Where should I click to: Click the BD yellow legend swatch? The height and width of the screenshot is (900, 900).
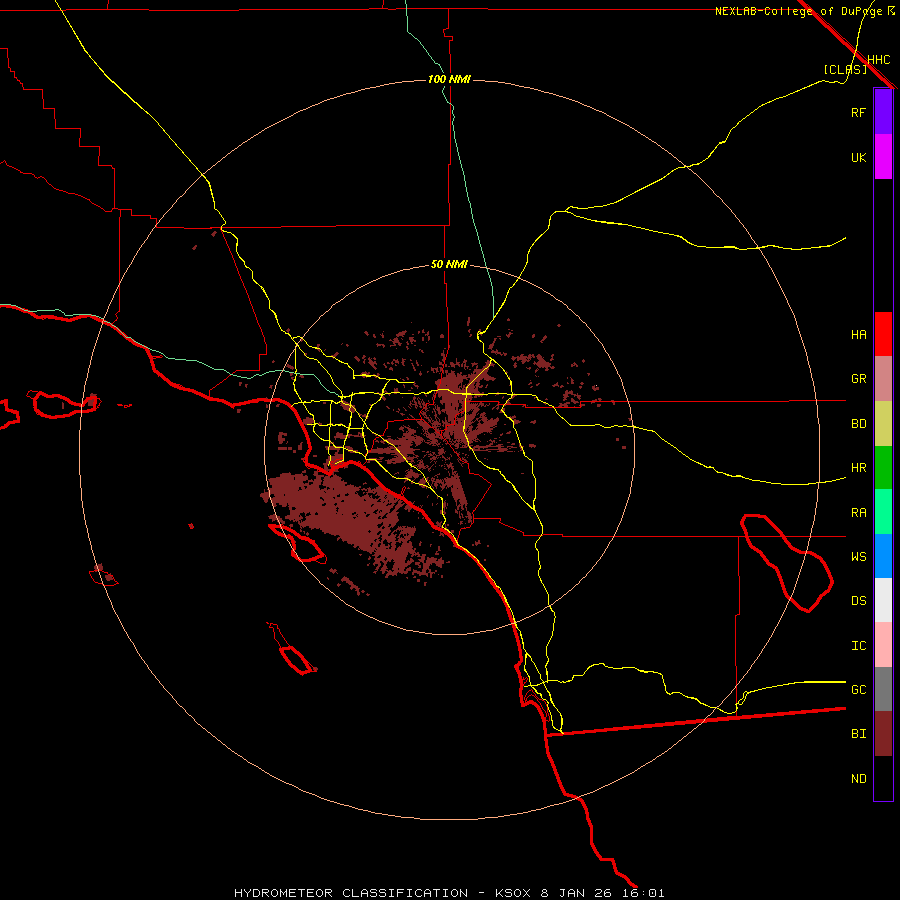pos(883,424)
